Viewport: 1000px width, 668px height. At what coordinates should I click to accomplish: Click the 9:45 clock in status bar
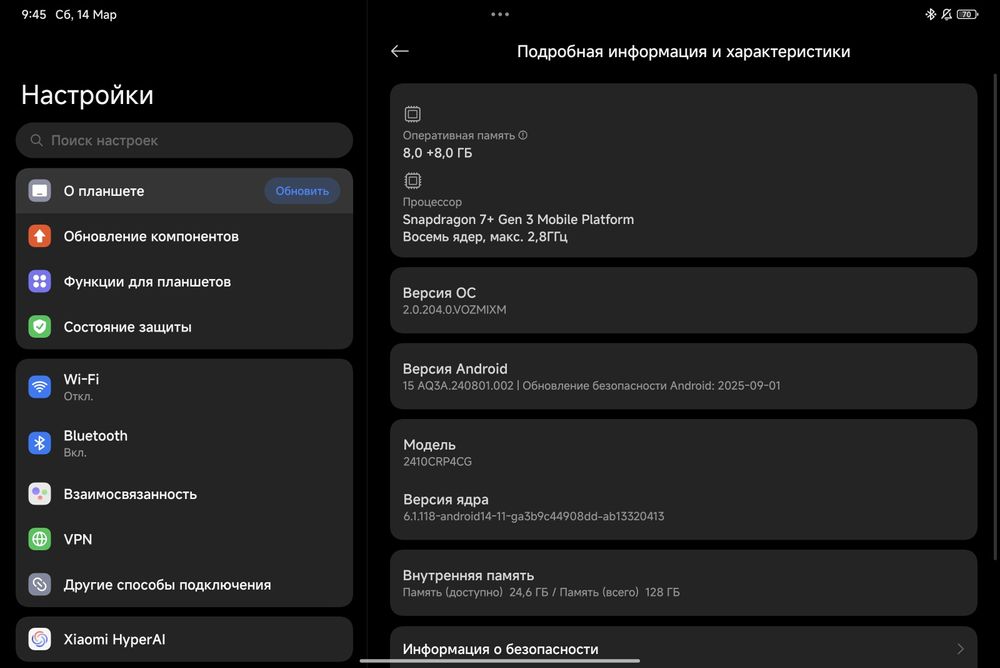tap(34, 14)
